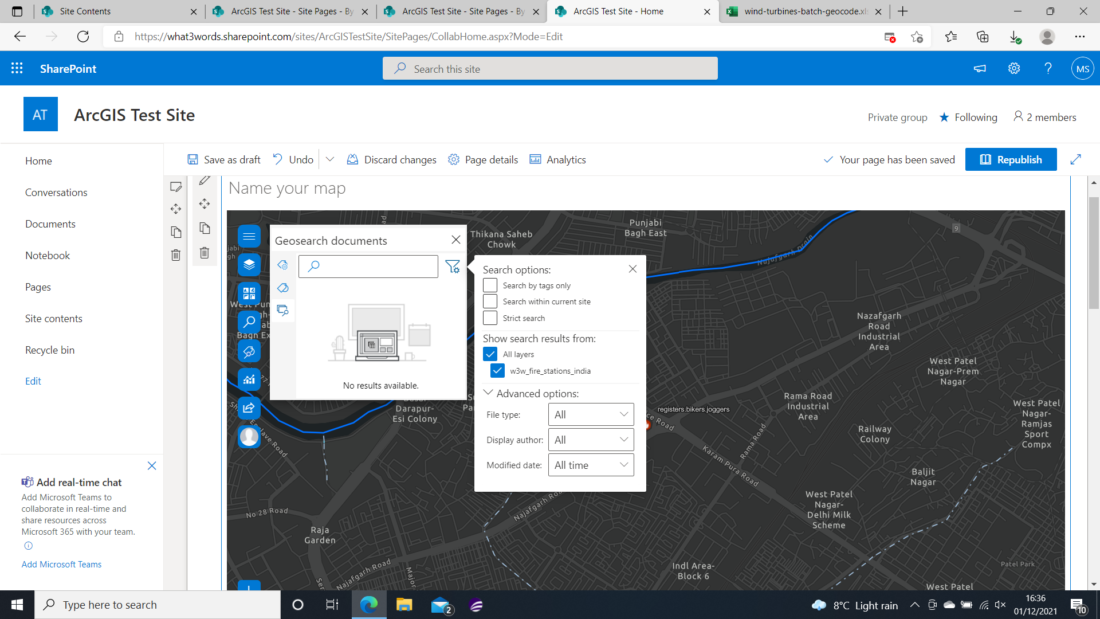Close the Geosearch documents panel
This screenshot has width=1100, height=619.
(x=456, y=240)
